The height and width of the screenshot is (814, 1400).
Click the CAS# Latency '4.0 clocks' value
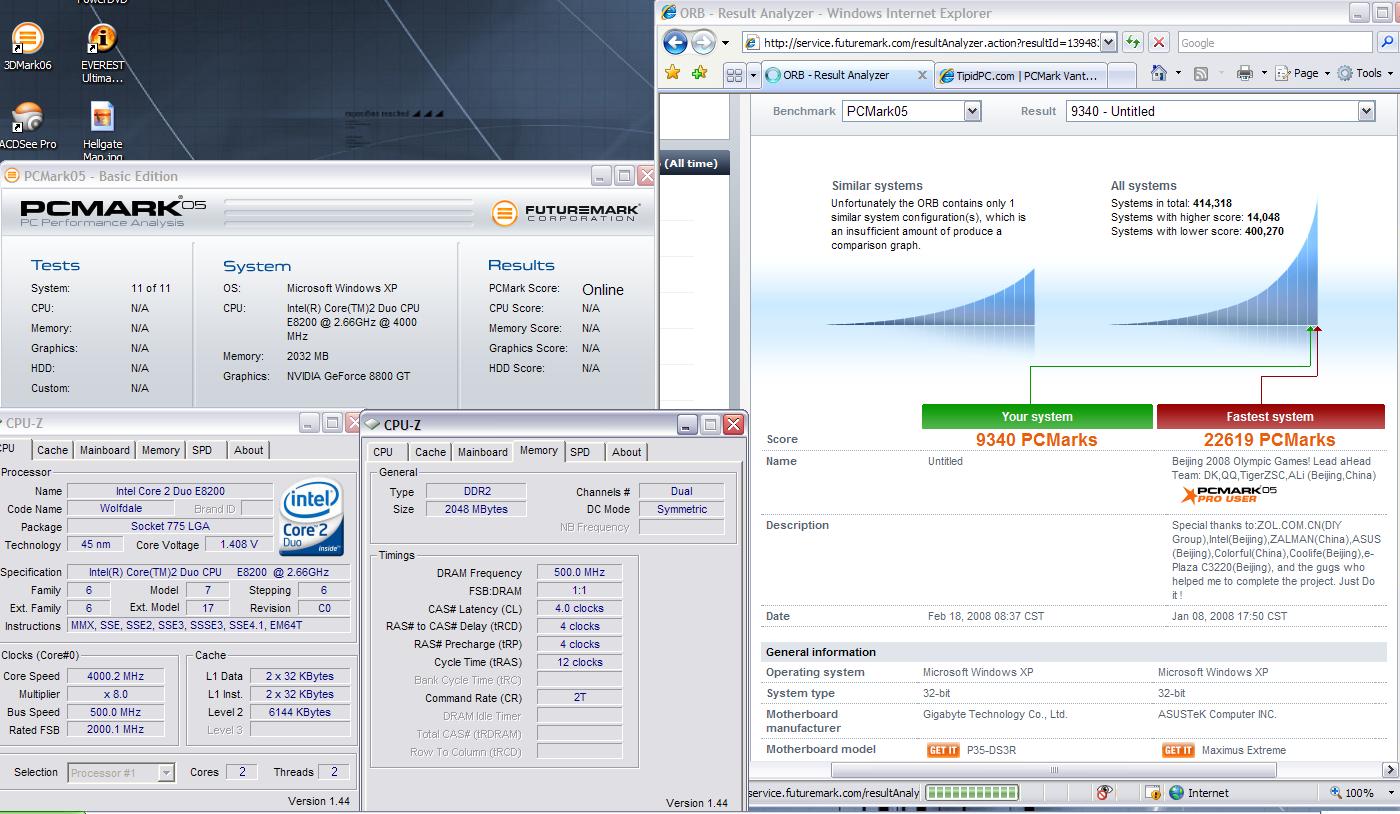580,608
